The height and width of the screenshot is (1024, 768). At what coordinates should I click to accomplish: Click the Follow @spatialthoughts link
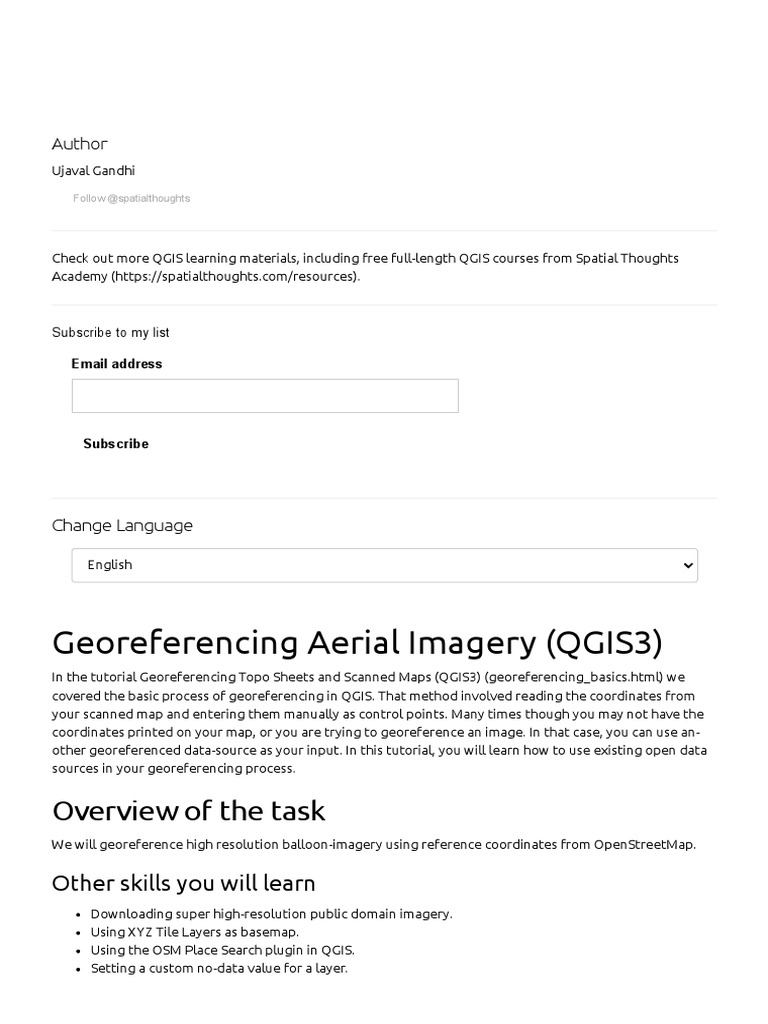[131, 198]
